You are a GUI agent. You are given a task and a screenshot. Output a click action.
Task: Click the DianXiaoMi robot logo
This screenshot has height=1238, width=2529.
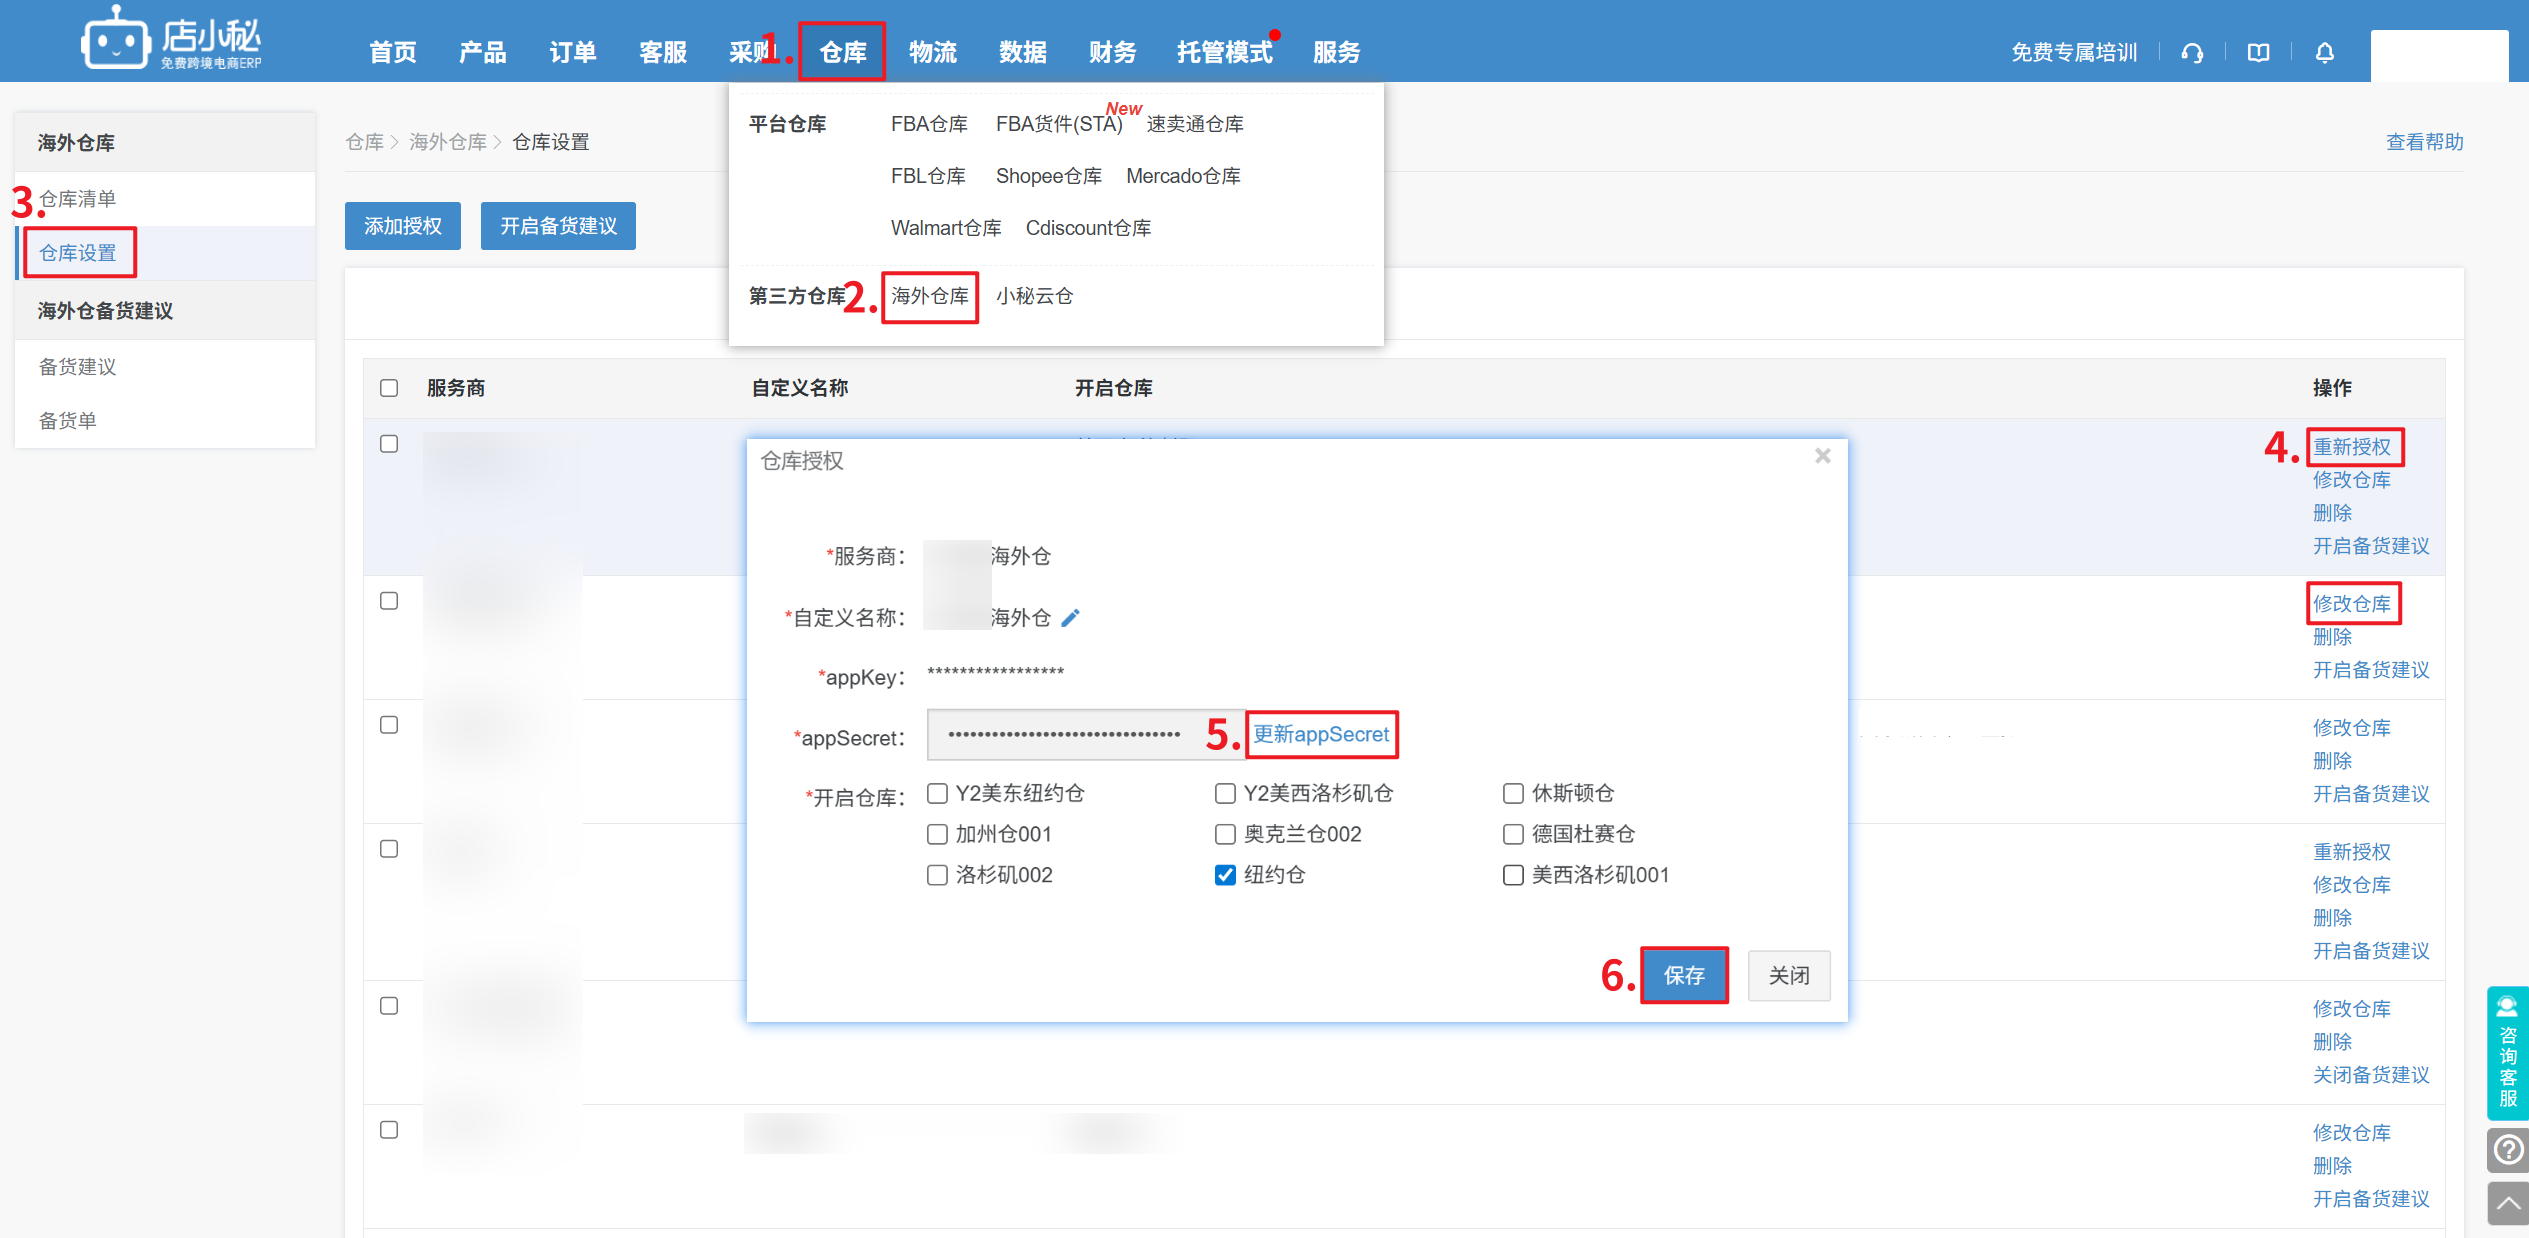[x=116, y=42]
